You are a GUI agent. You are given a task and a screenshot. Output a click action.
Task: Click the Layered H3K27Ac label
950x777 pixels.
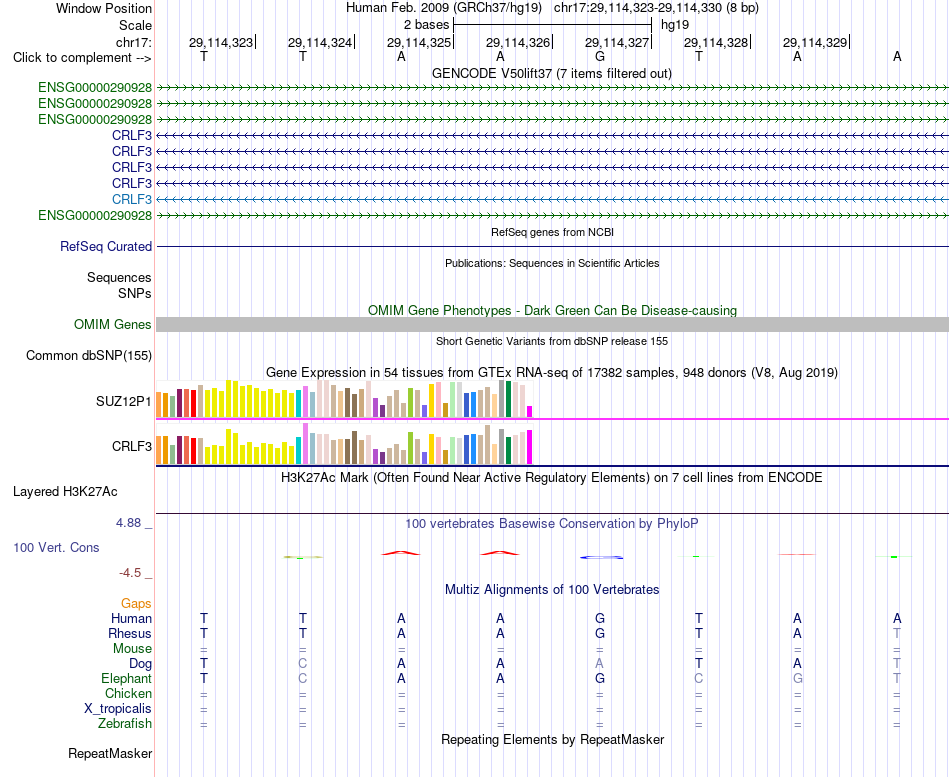tap(65, 492)
